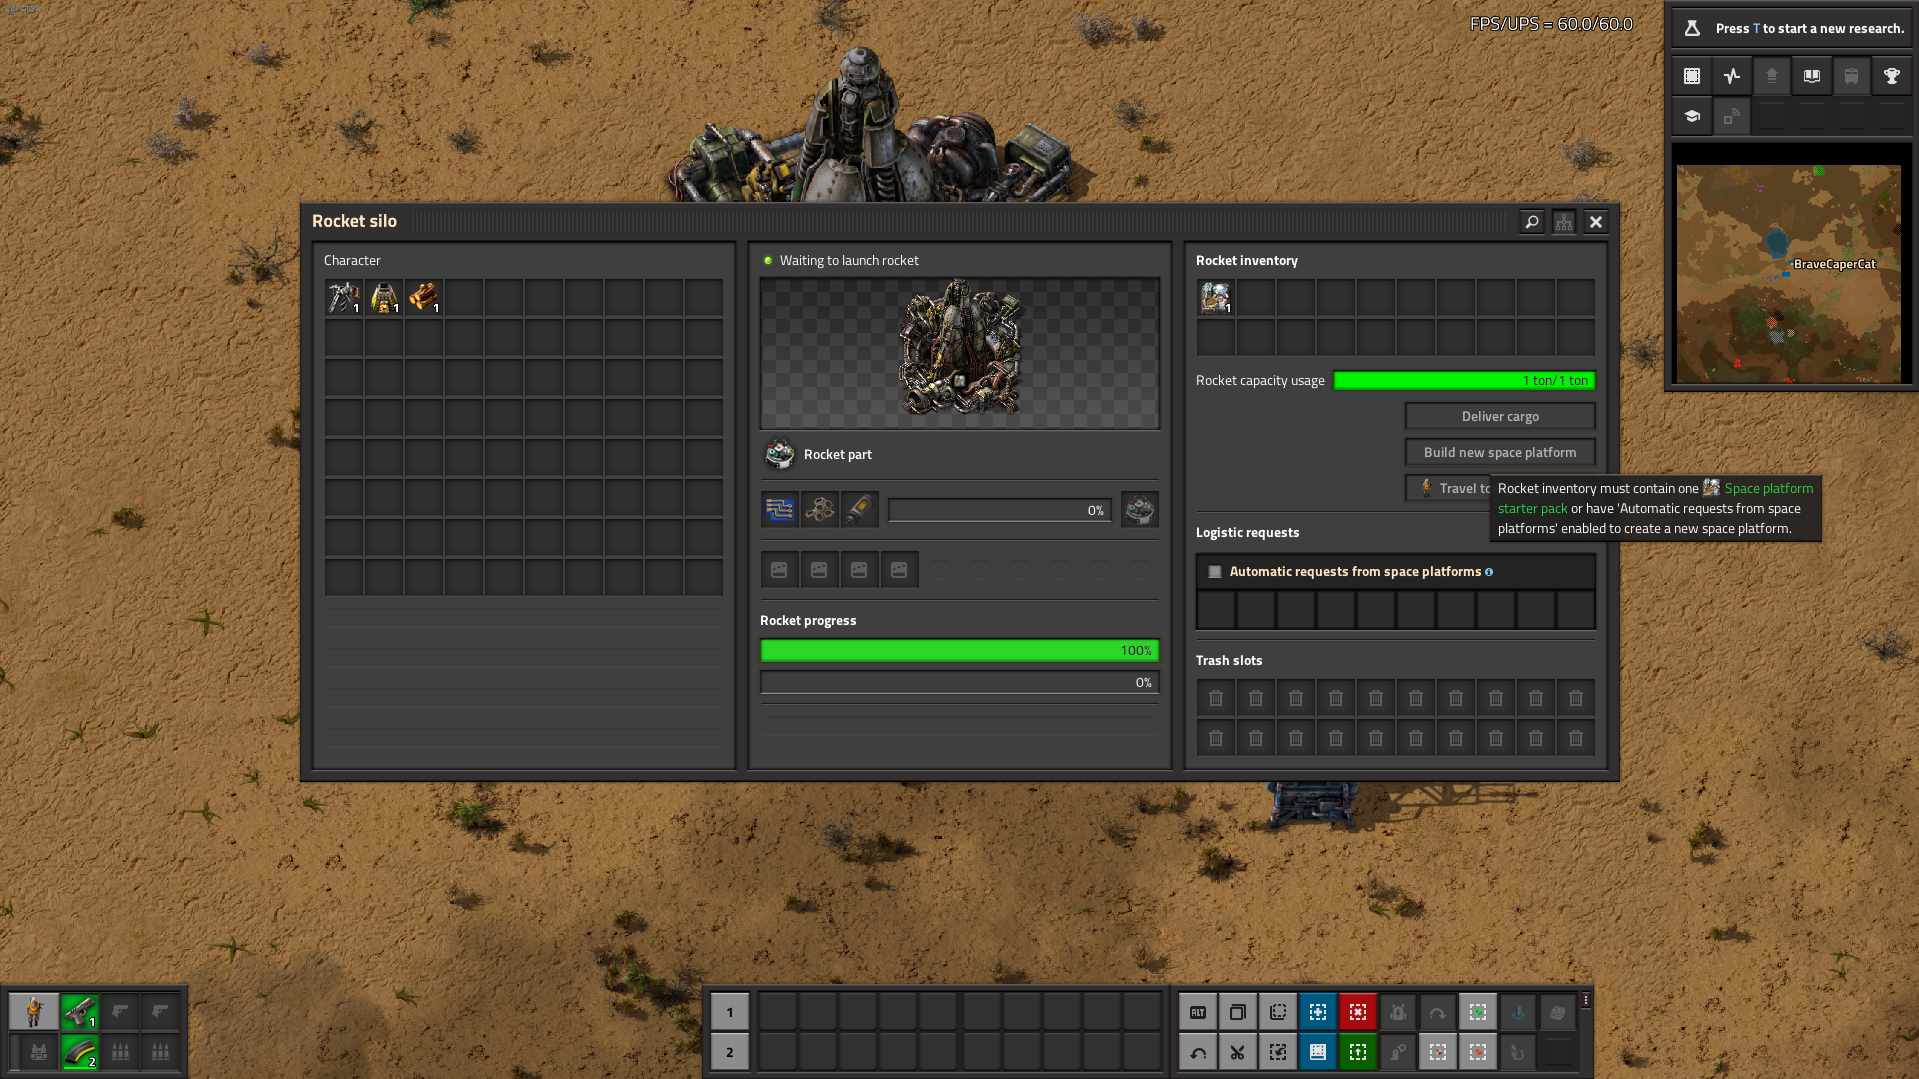Click the fourth module slot in the silo

899,570
